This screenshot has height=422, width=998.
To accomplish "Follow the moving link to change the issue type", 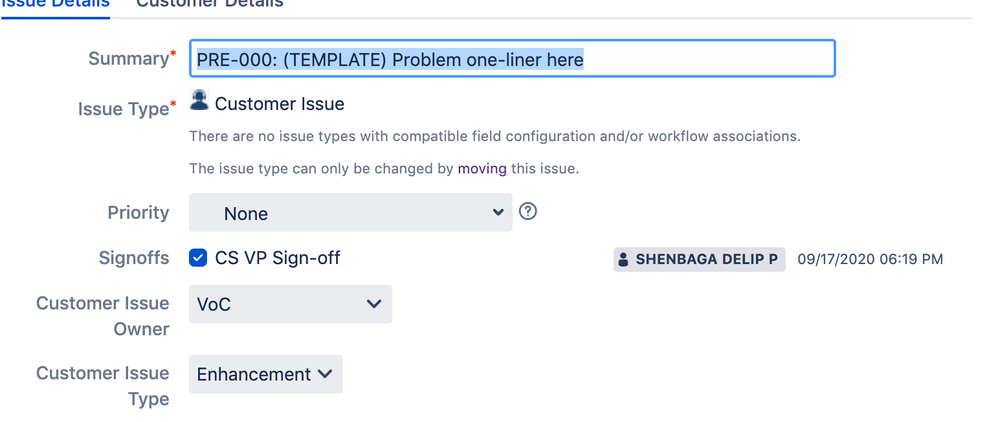I will coord(482,169).
